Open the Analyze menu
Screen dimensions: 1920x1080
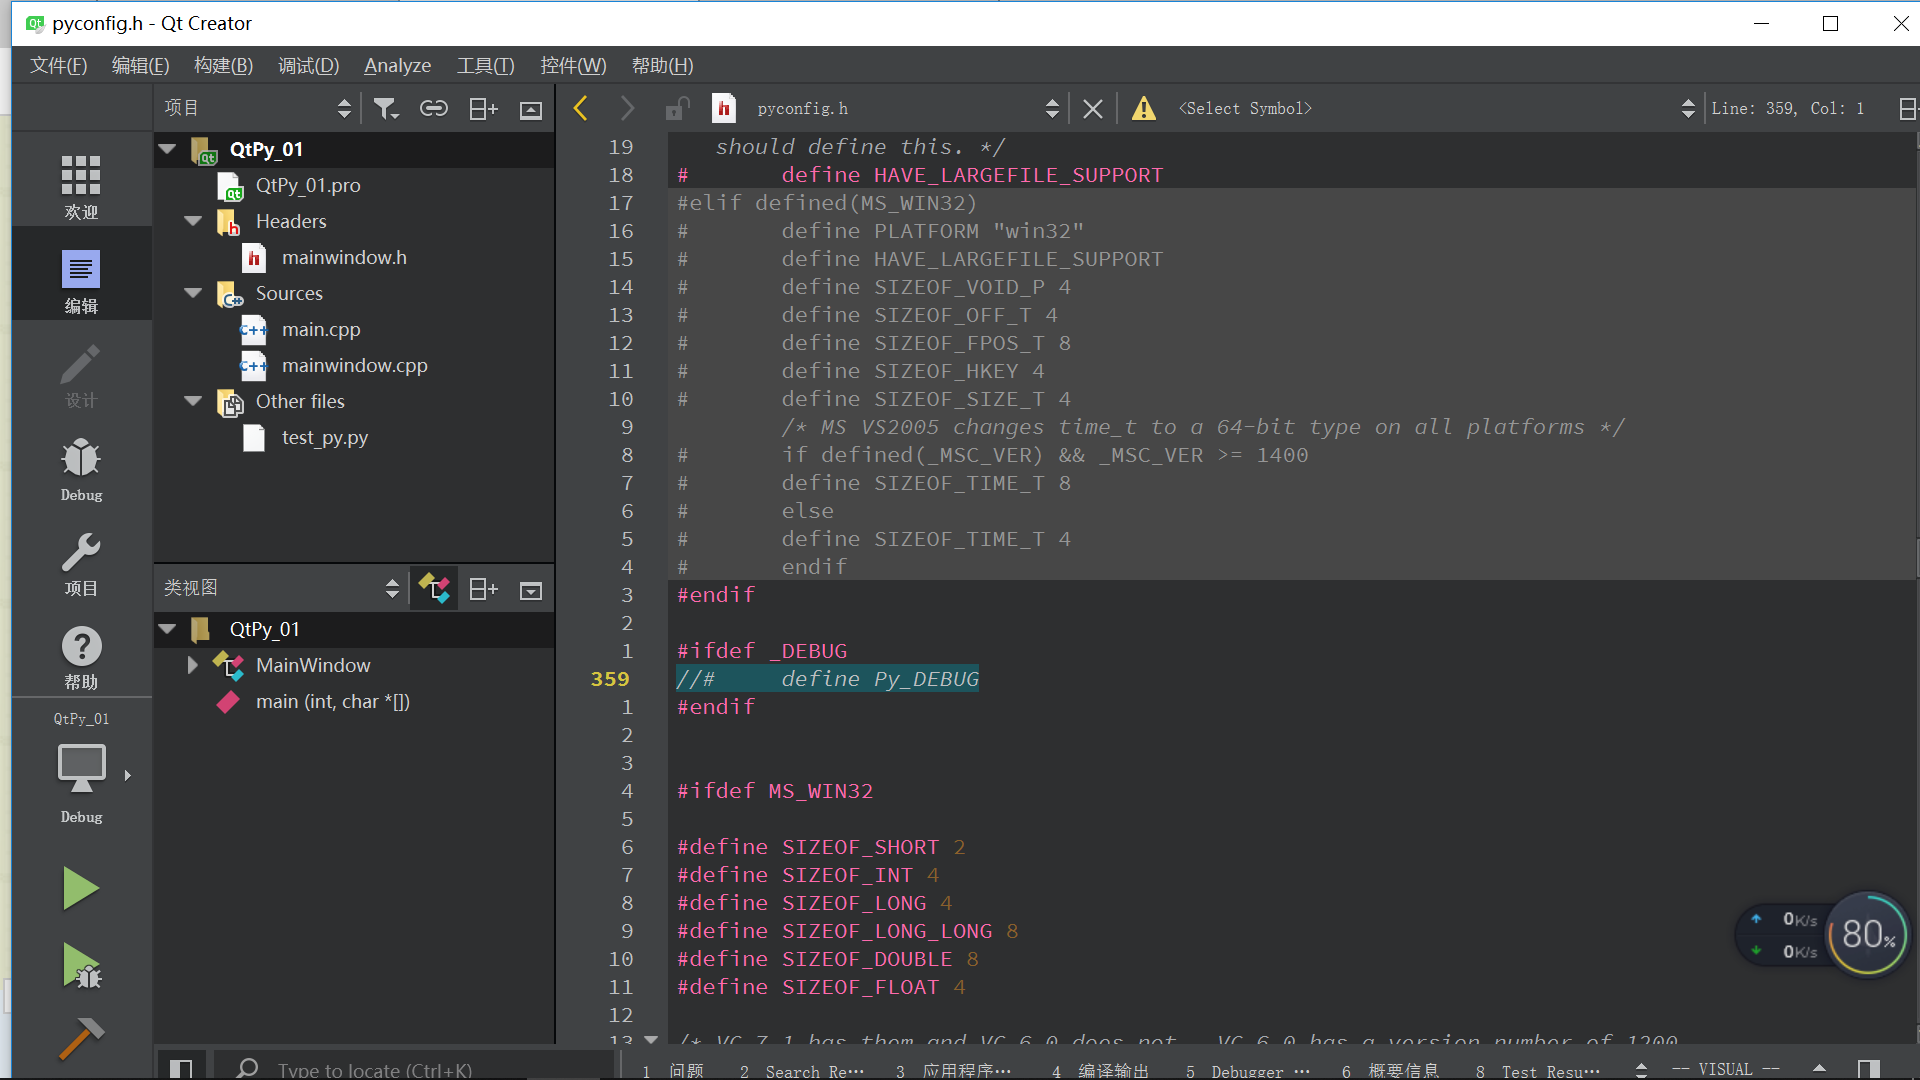(397, 66)
